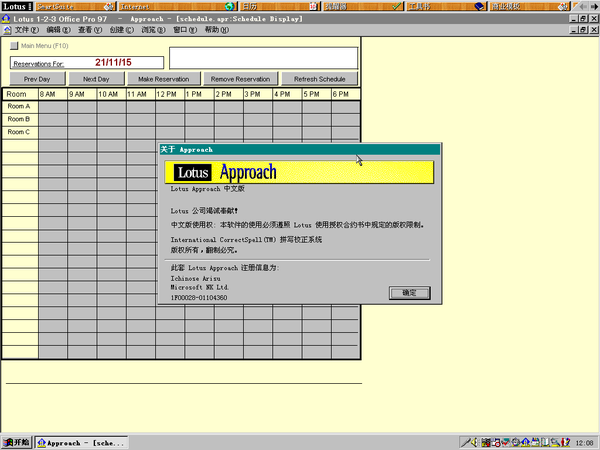Image resolution: width=600 pixels, height=450 pixels.
Task: Click Room B's 10 AM schedule cell
Action: [x=111, y=119]
